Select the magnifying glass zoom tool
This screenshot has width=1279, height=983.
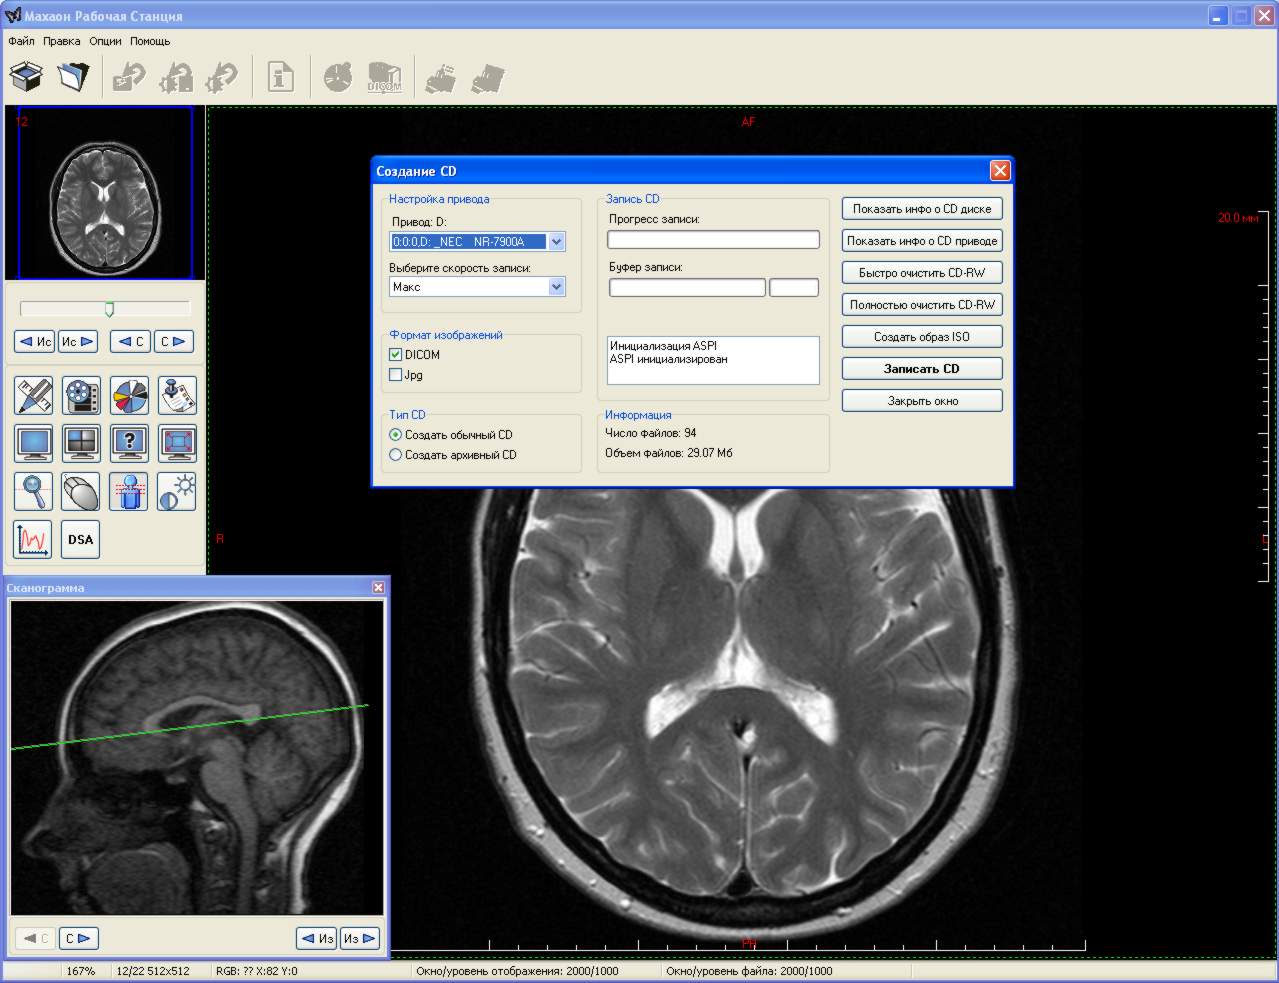point(33,491)
